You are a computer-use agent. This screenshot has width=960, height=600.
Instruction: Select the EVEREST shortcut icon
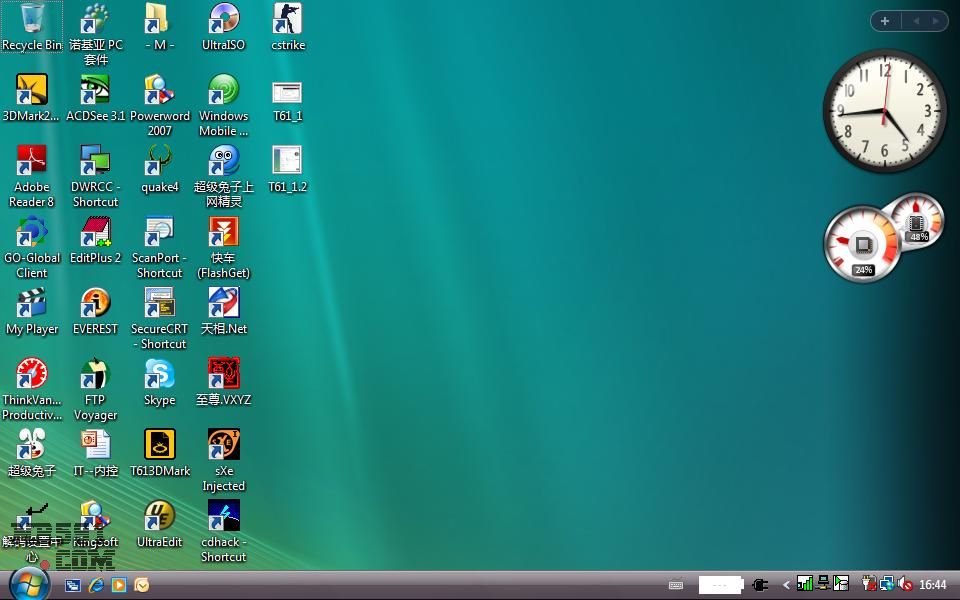pyautogui.click(x=95, y=304)
